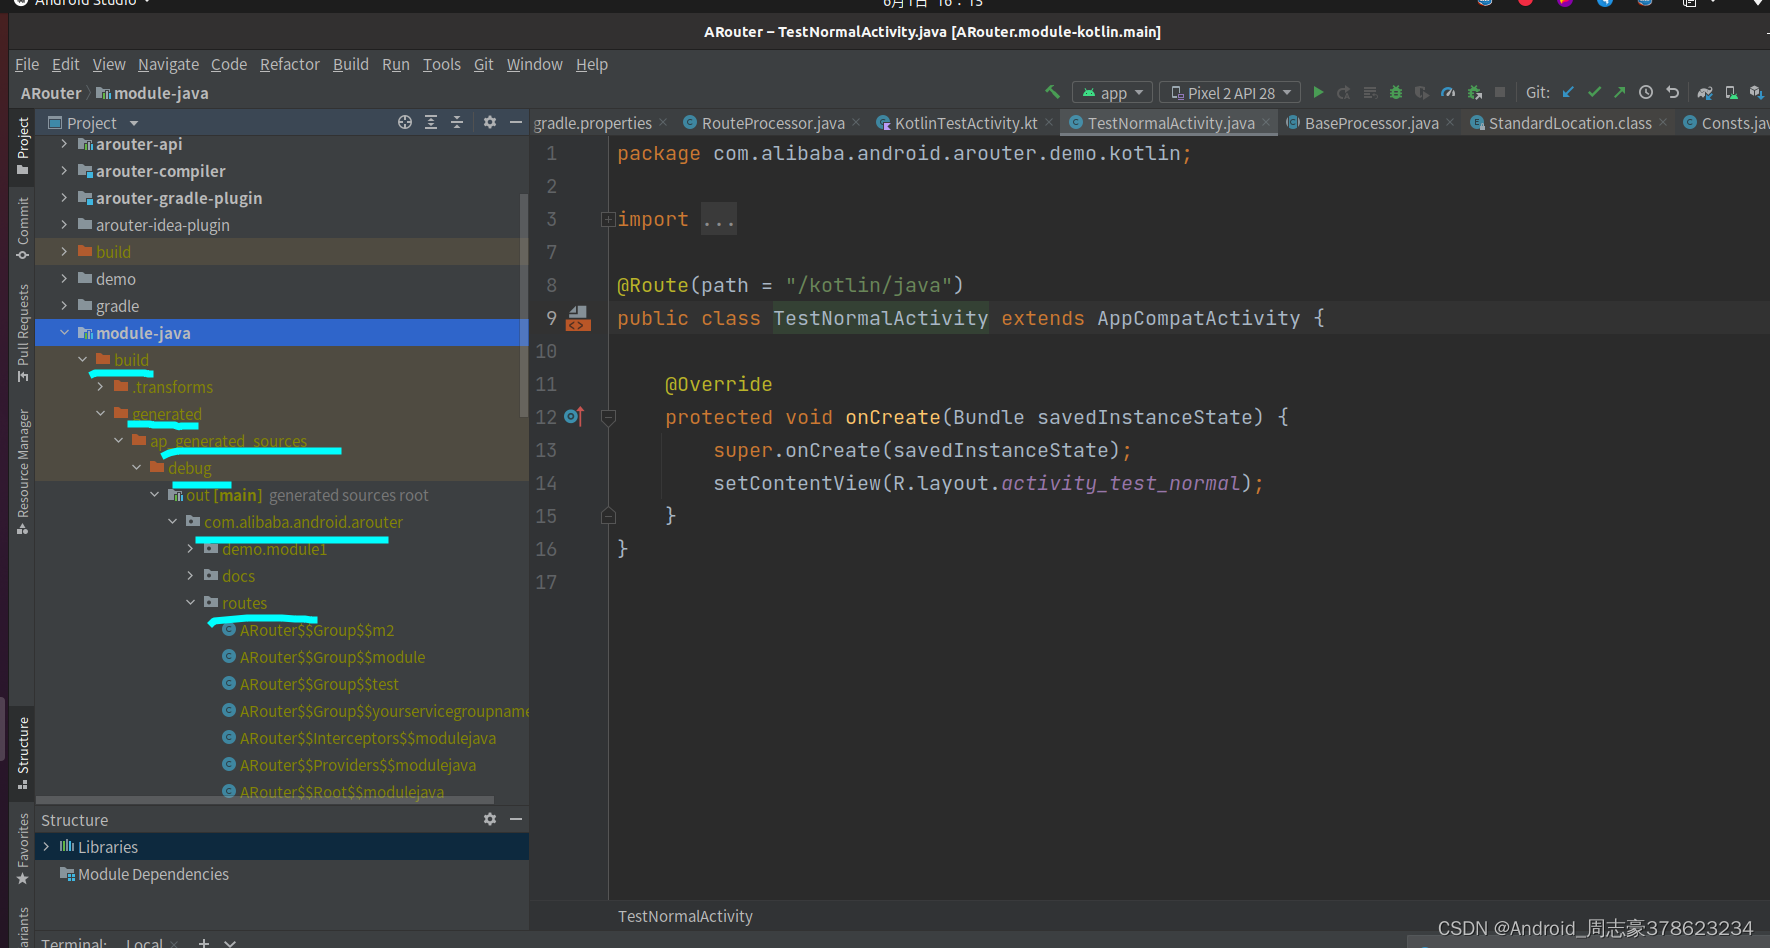Expand the demo folder
This screenshot has height=948, width=1770.
[x=64, y=279]
